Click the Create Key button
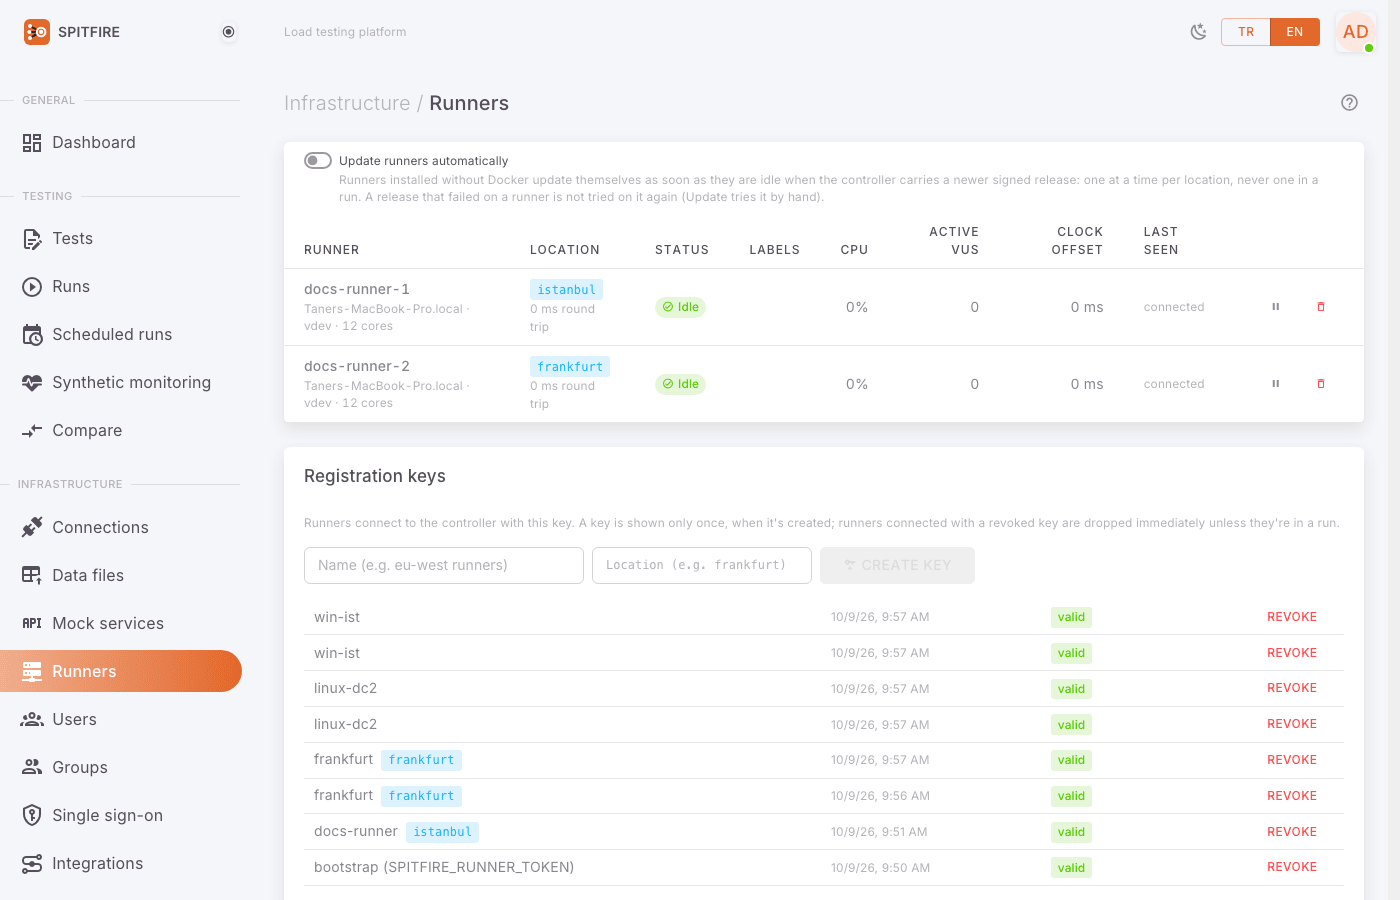This screenshot has height=900, width=1400. pos(897,565)
